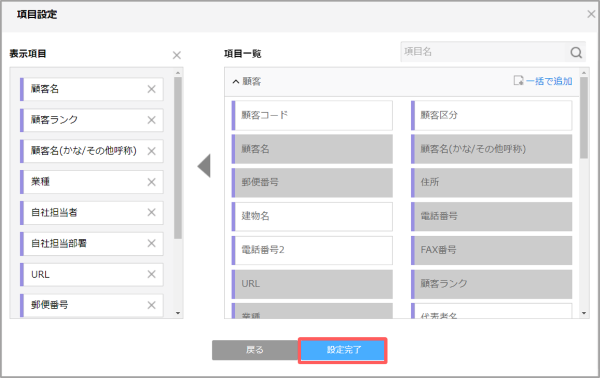Clear all displayed items with header X
Viewport: 600px width, 378px height.
[x=176, y=55]
